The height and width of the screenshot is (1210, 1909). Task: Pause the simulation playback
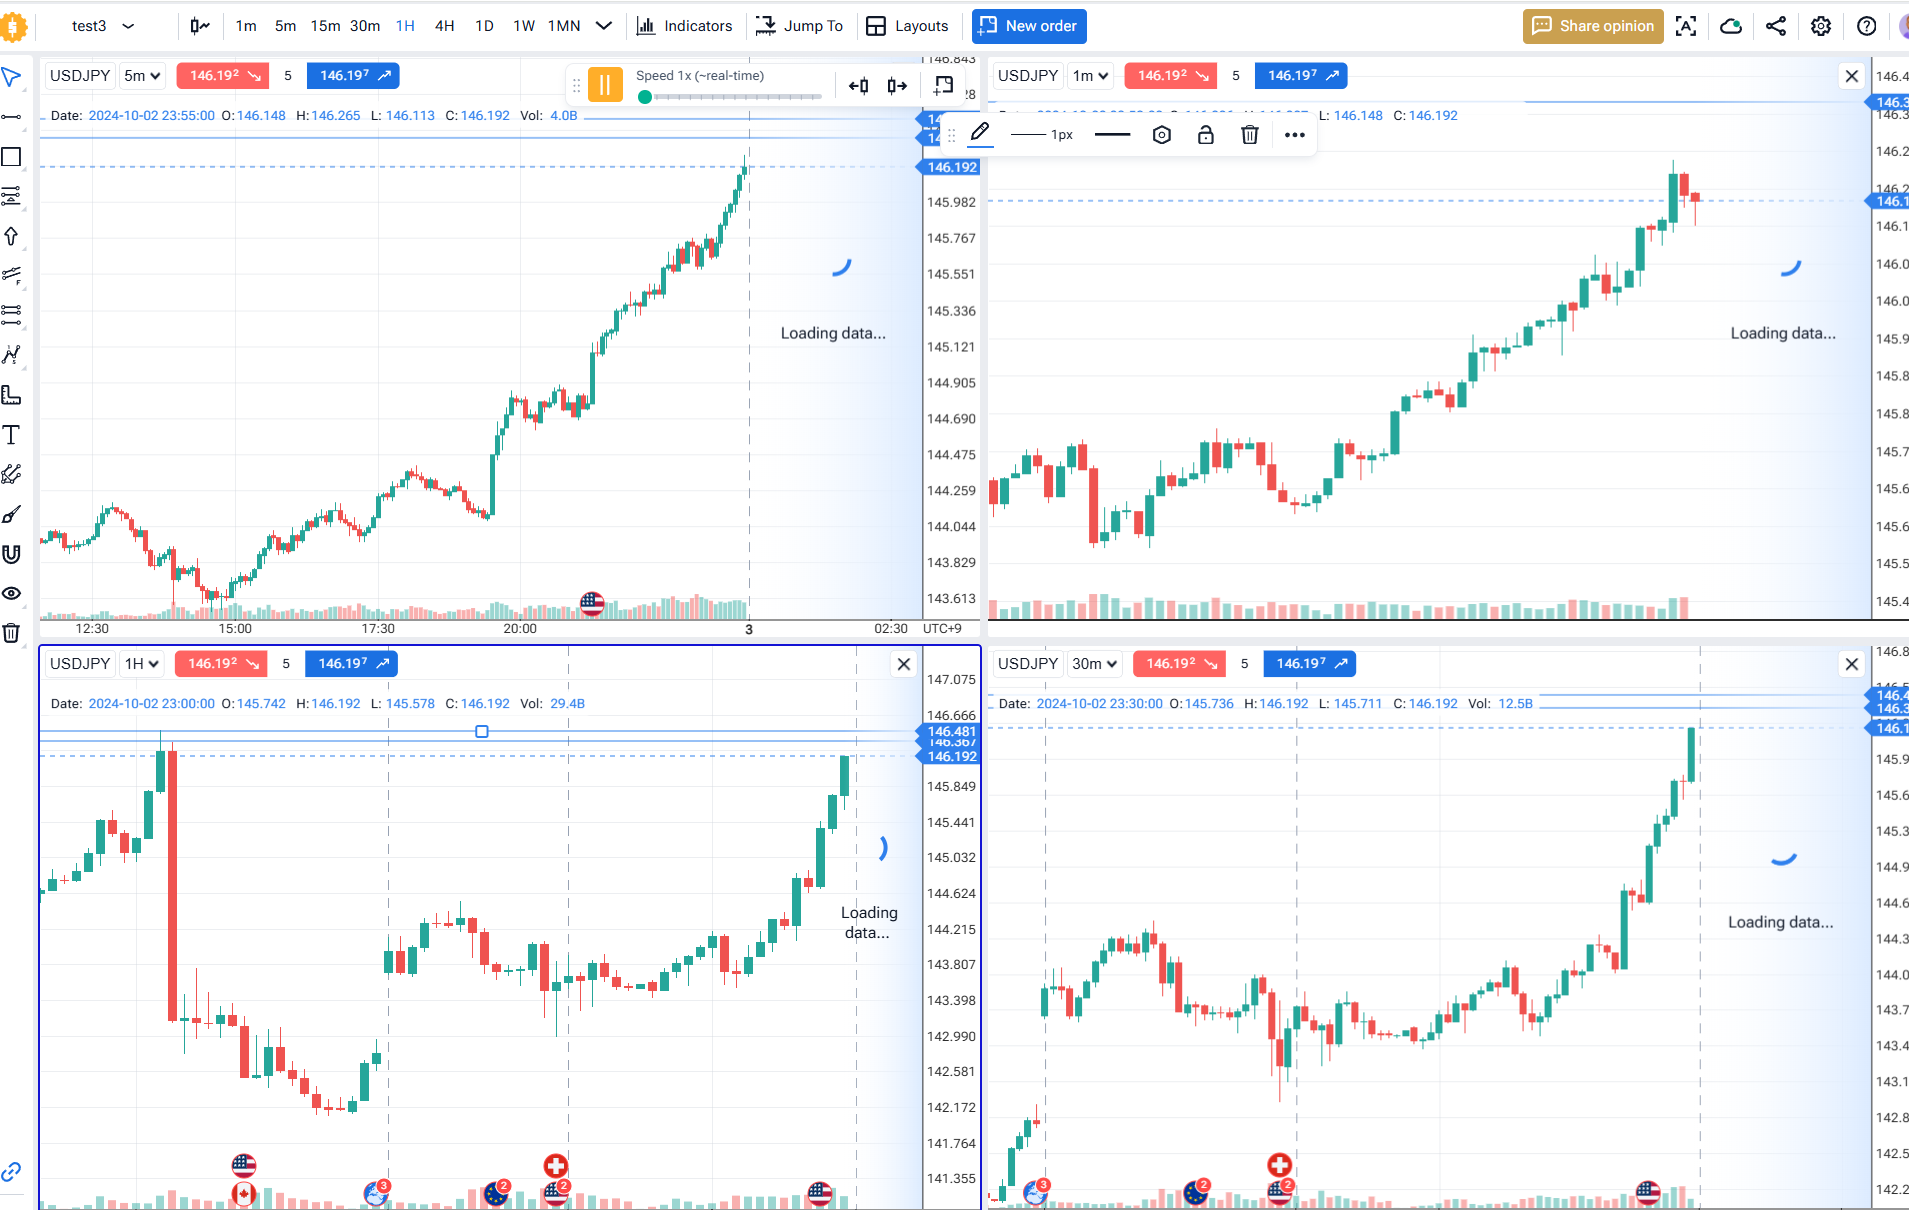pyautogui.click(x=605, y=85)
